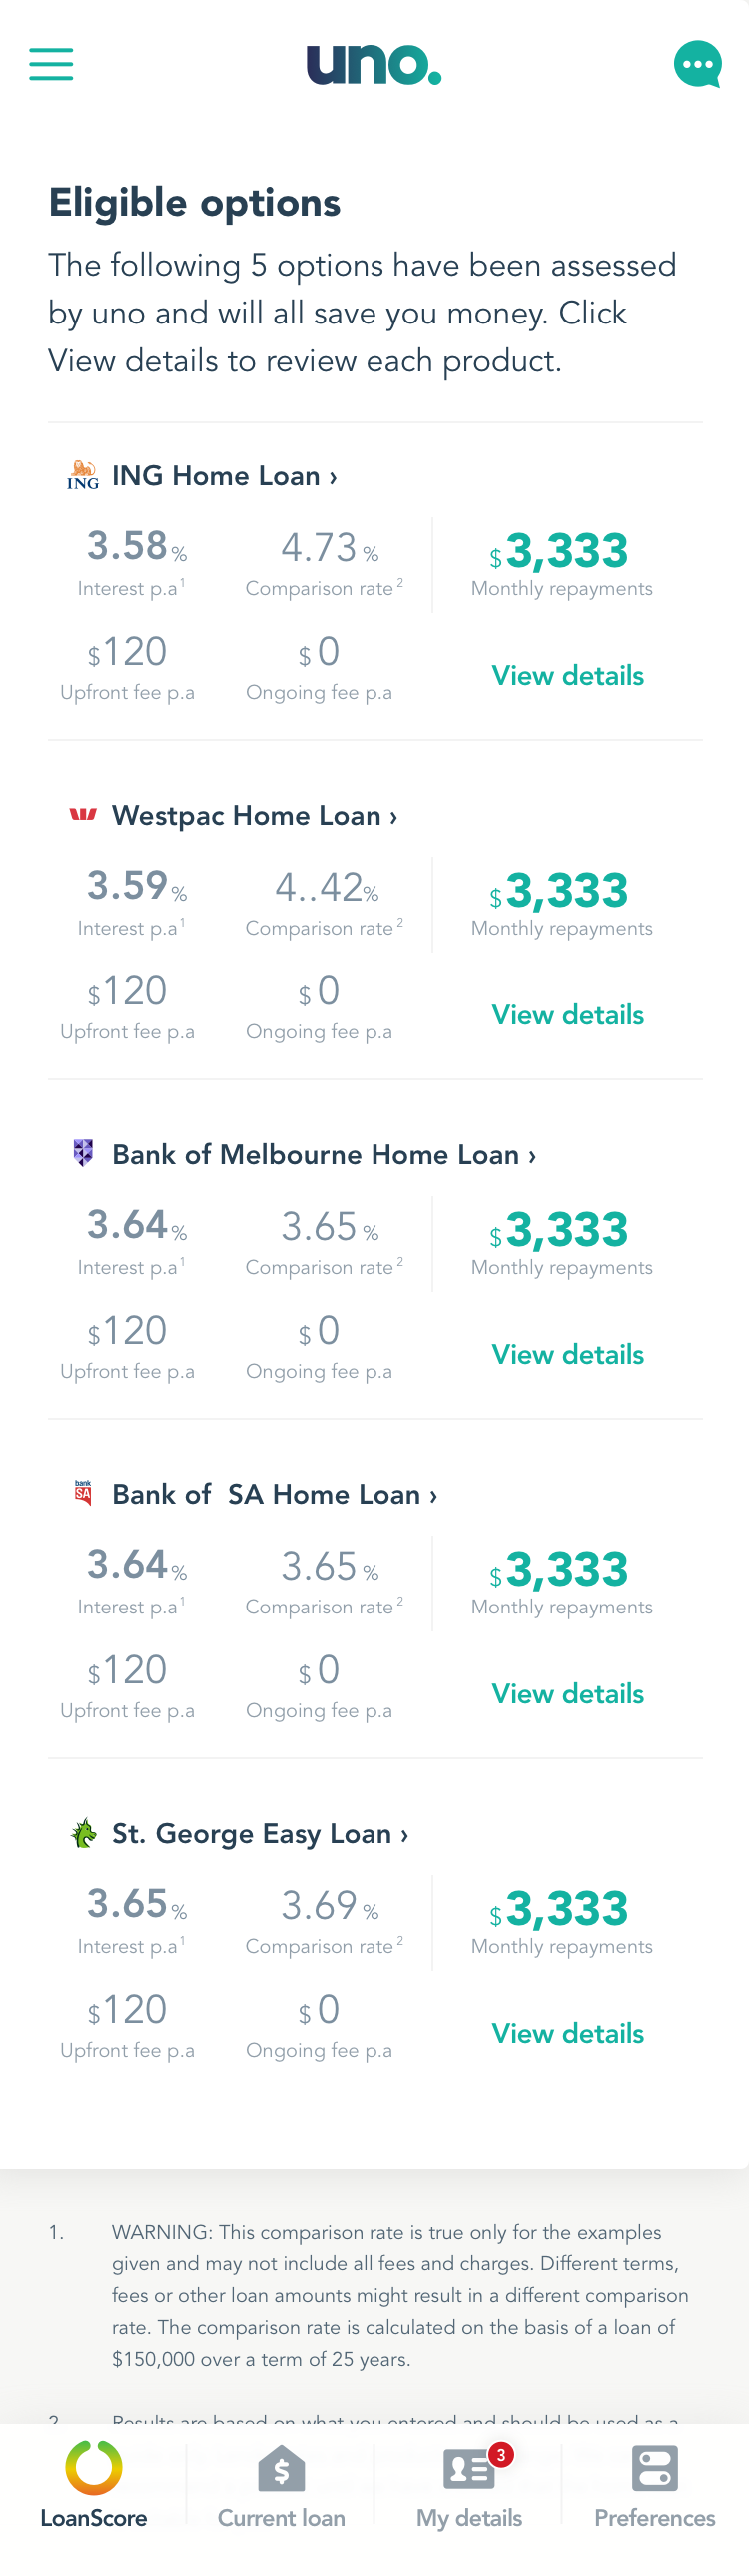Expand St. George Easy Loan heading
The height and width of the screenshot is (2576, 749).
point(260,1833)
